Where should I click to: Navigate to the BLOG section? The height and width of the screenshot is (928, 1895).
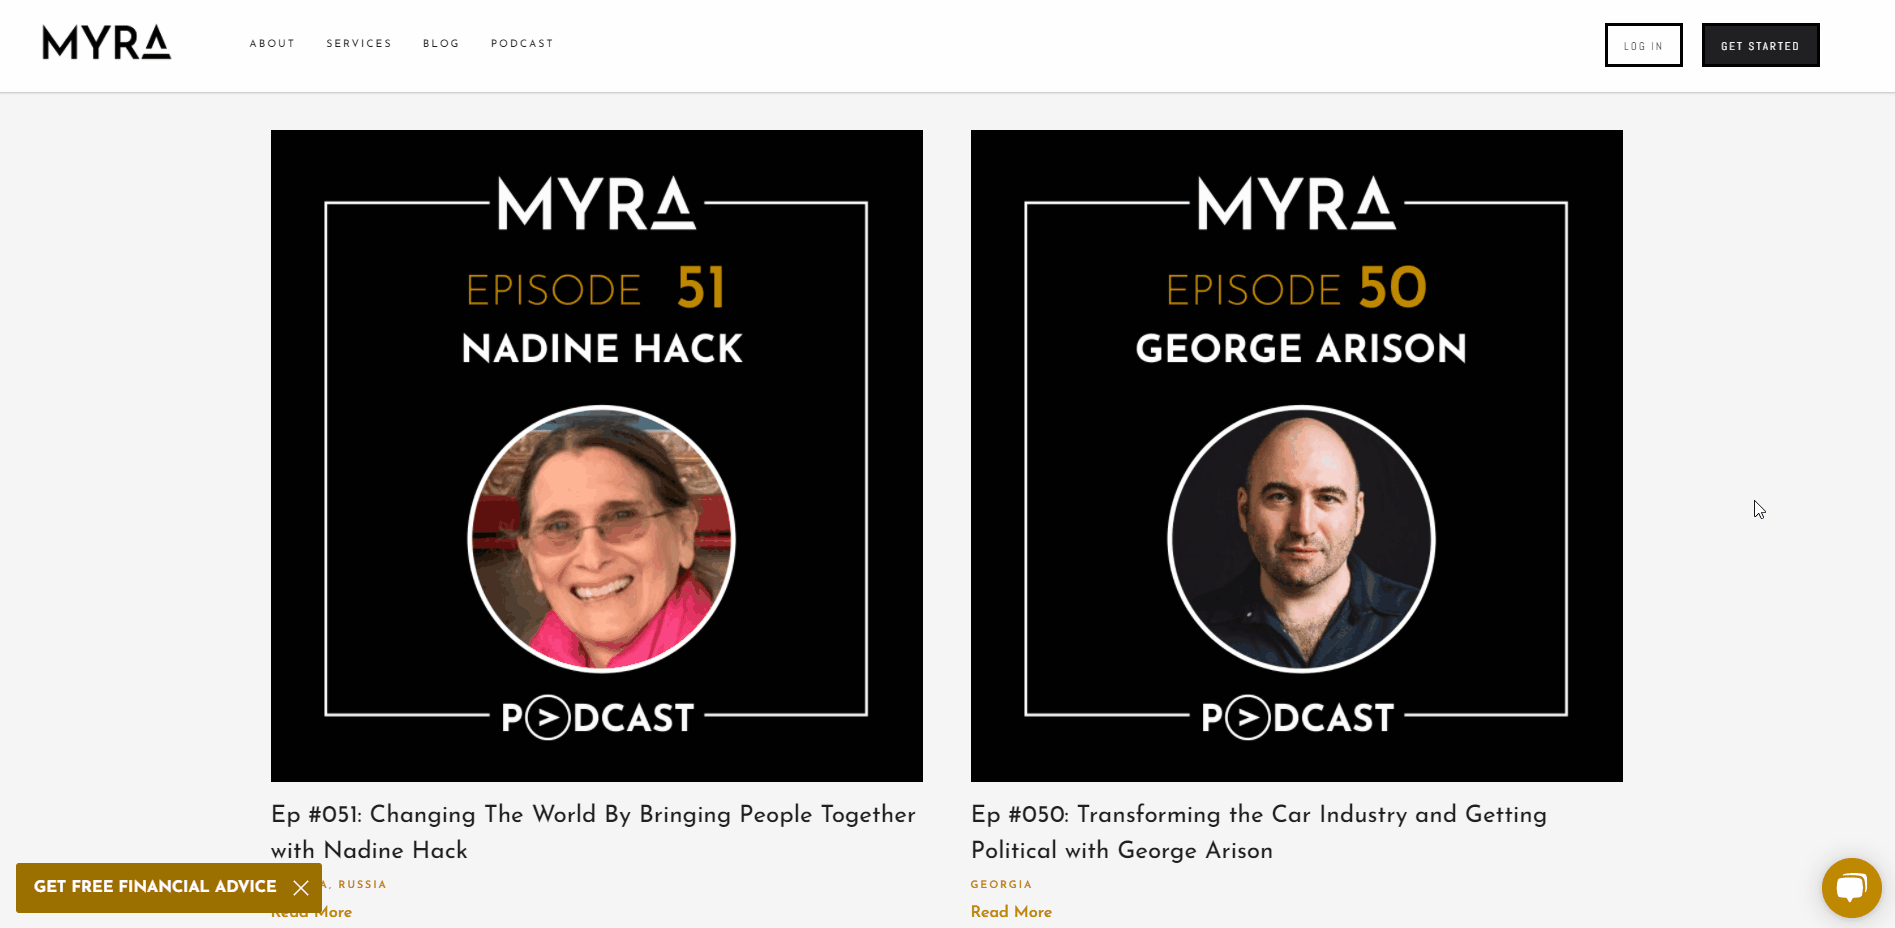441,44
